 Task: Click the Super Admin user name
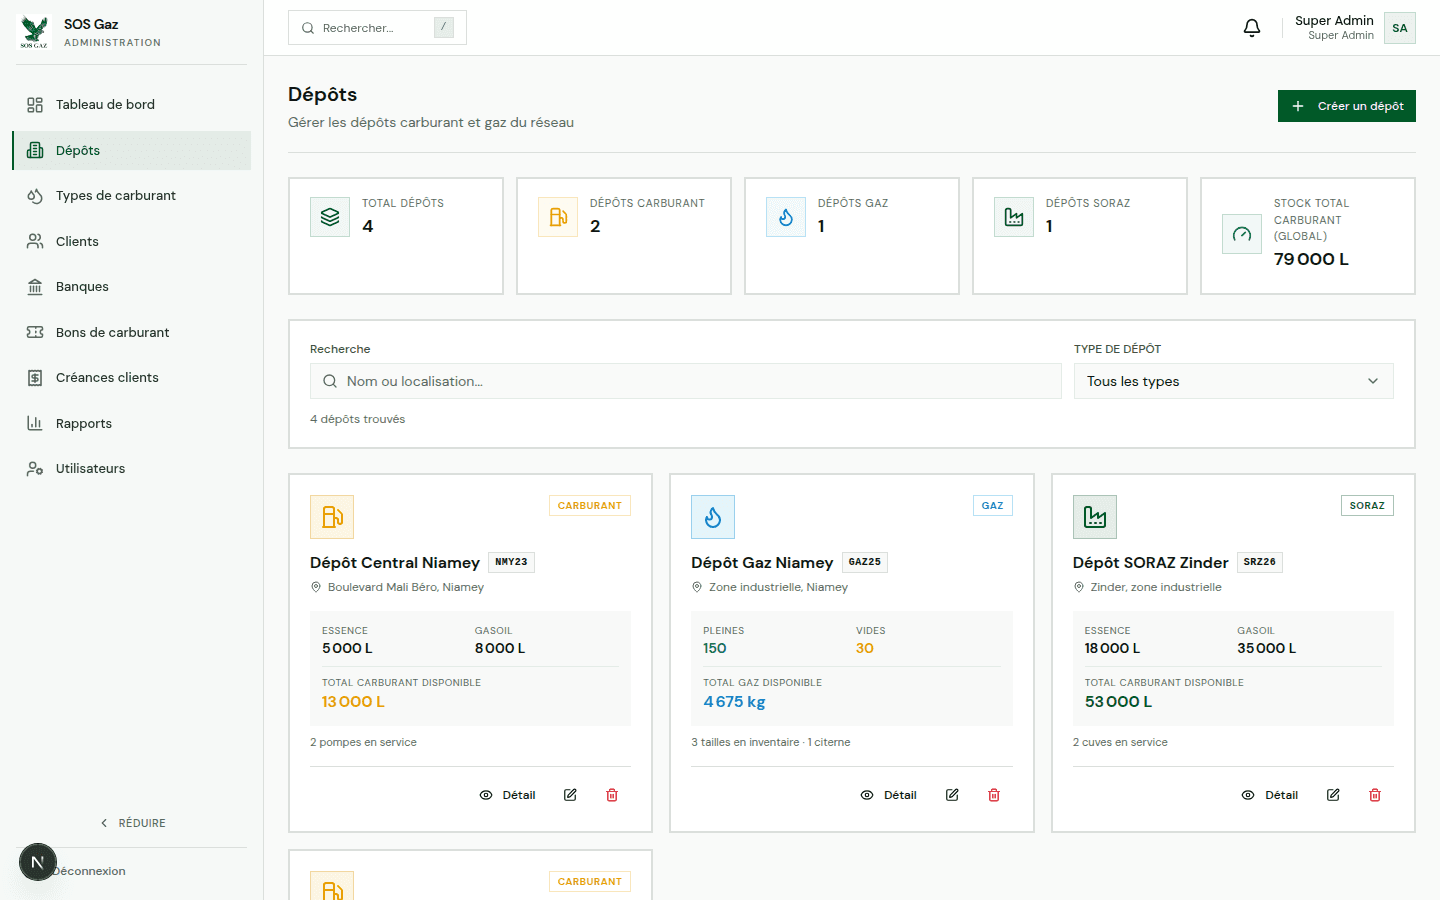click(x=1334, y=20)
